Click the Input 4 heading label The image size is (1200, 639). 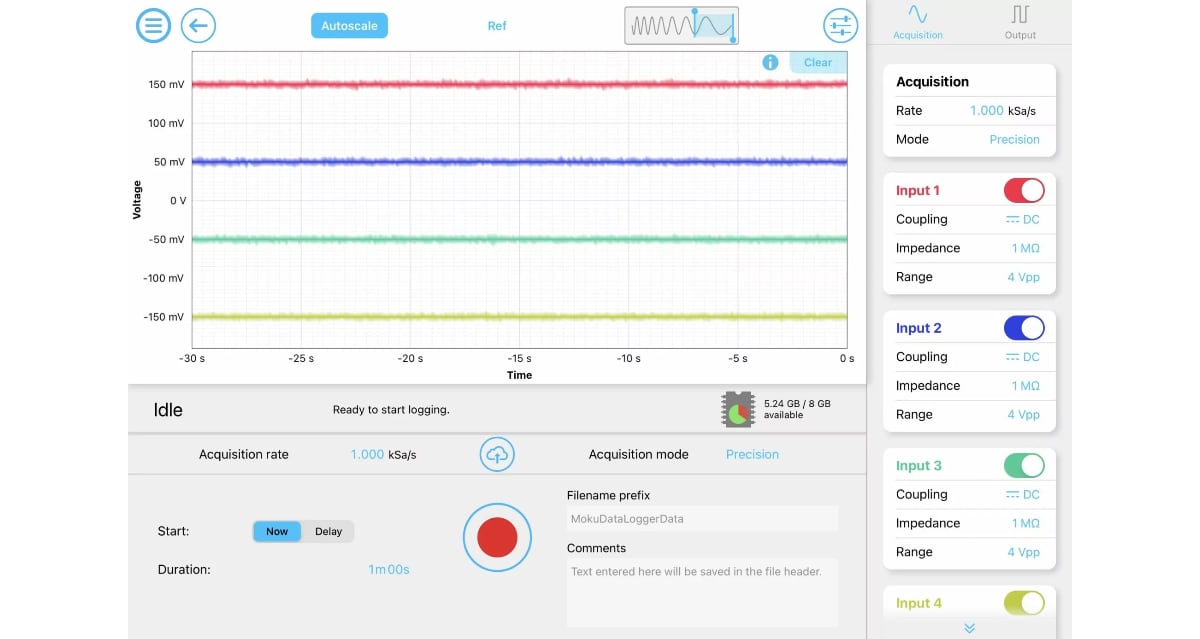click(918, 603)
